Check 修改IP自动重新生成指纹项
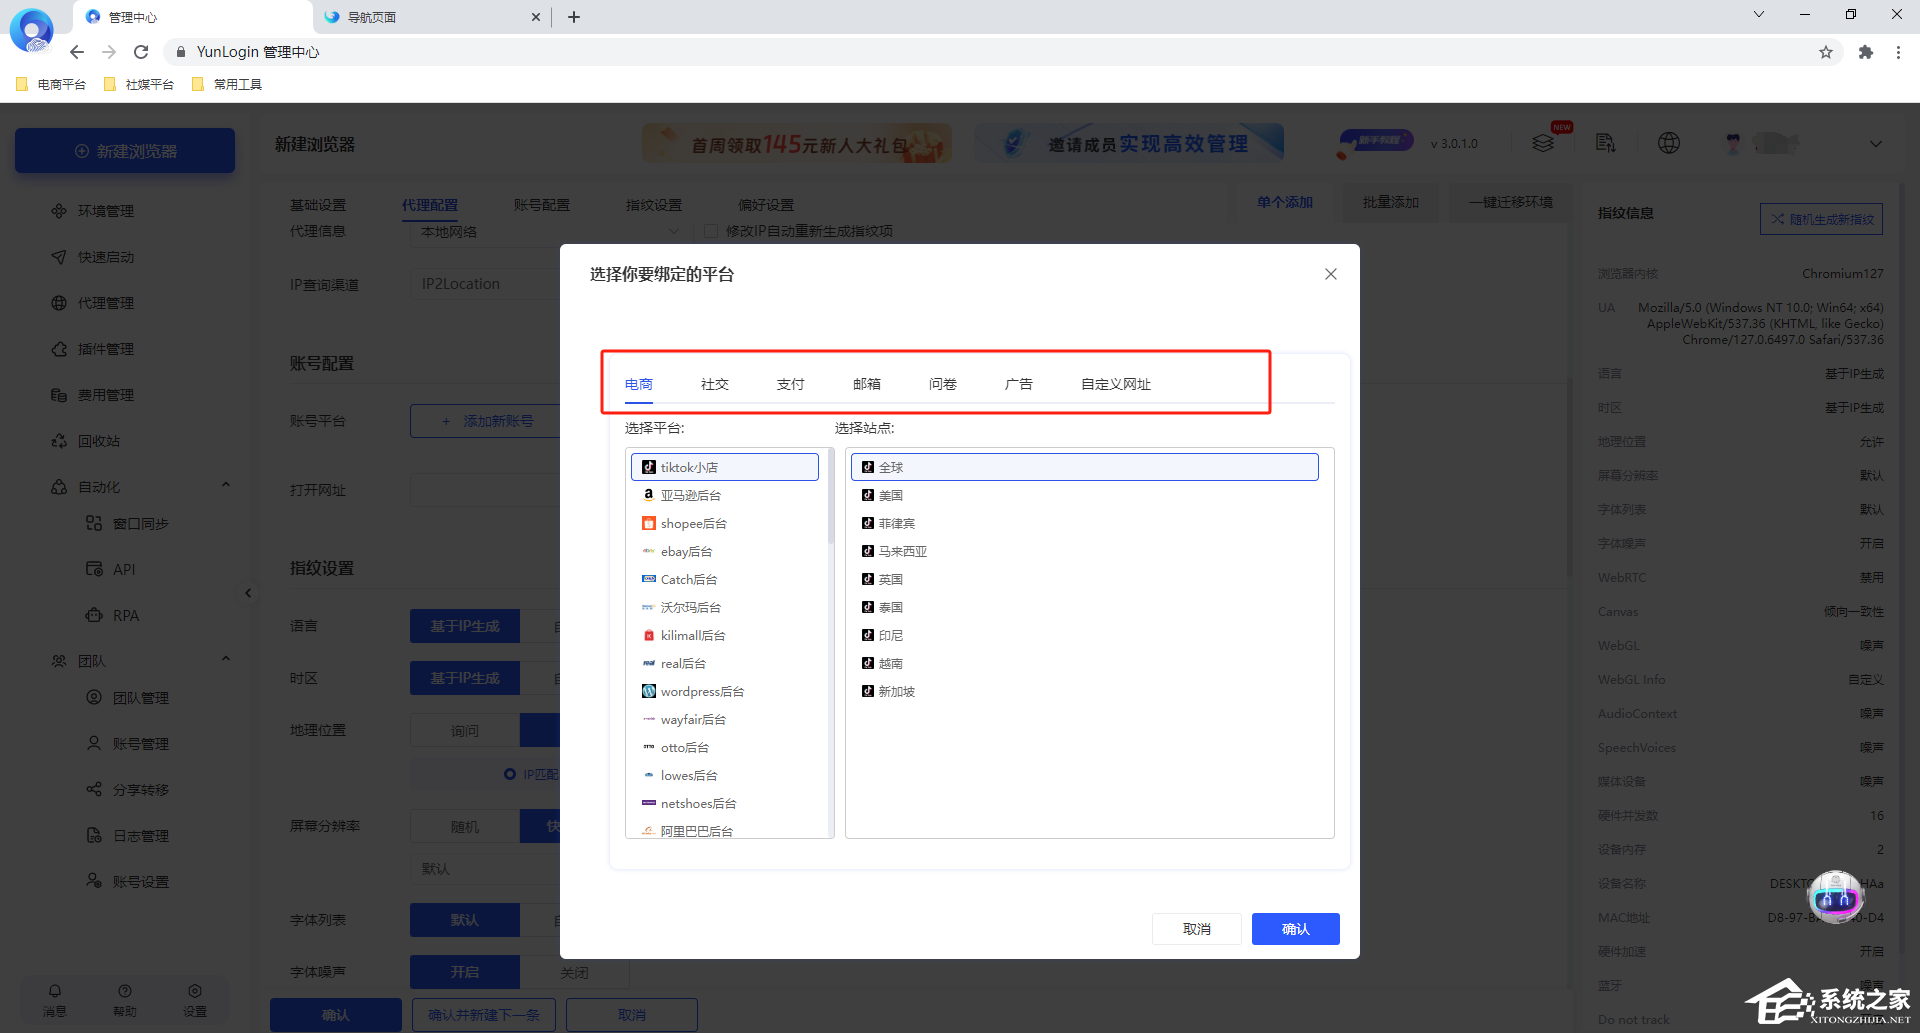Viewport: 1920px width, 1033px height. pos(711,230)
